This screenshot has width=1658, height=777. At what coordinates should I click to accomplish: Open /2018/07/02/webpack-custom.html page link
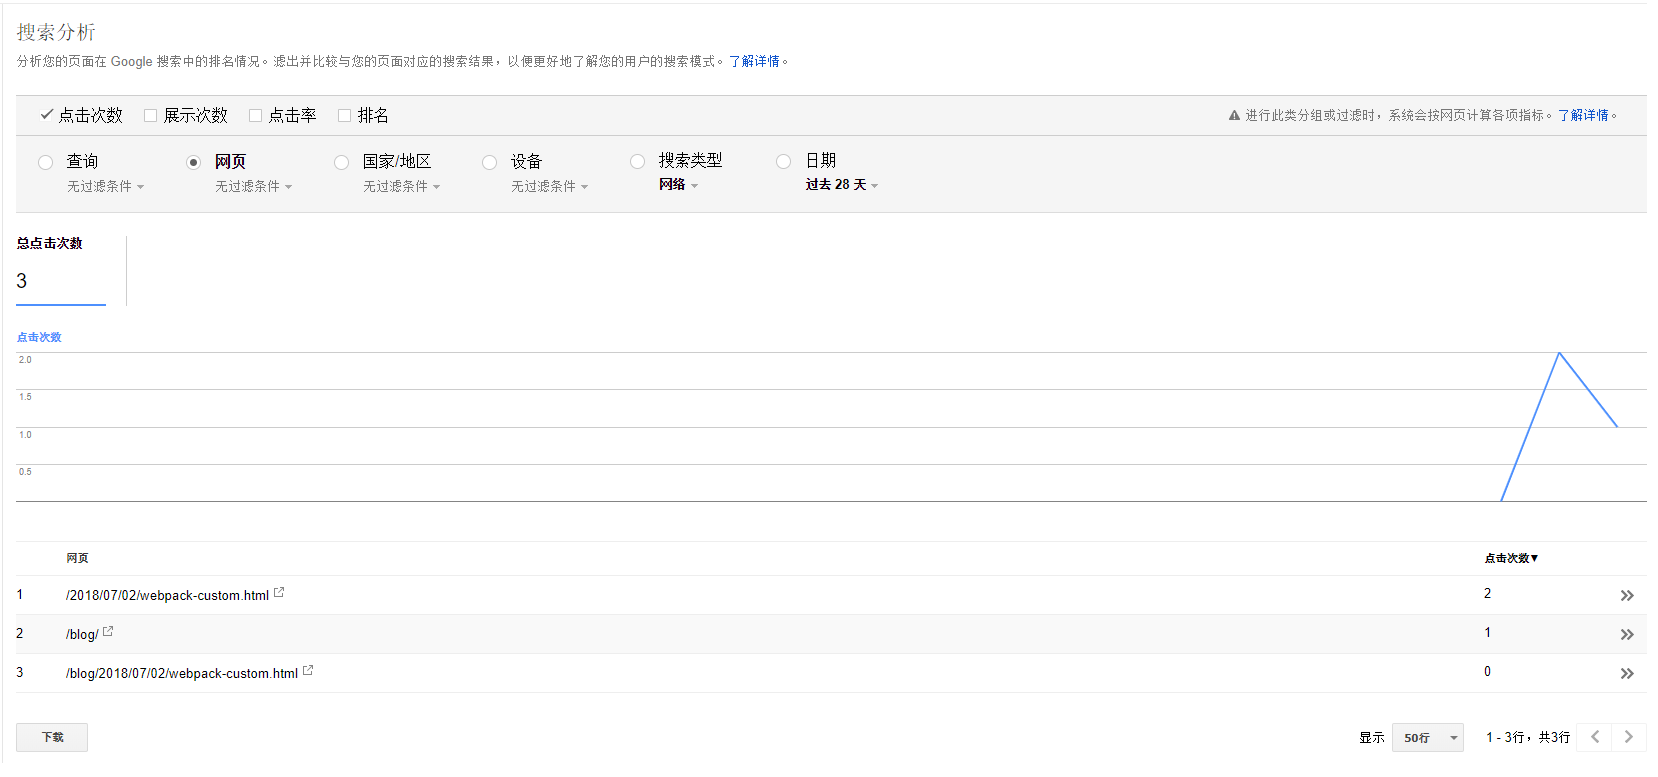167,595
